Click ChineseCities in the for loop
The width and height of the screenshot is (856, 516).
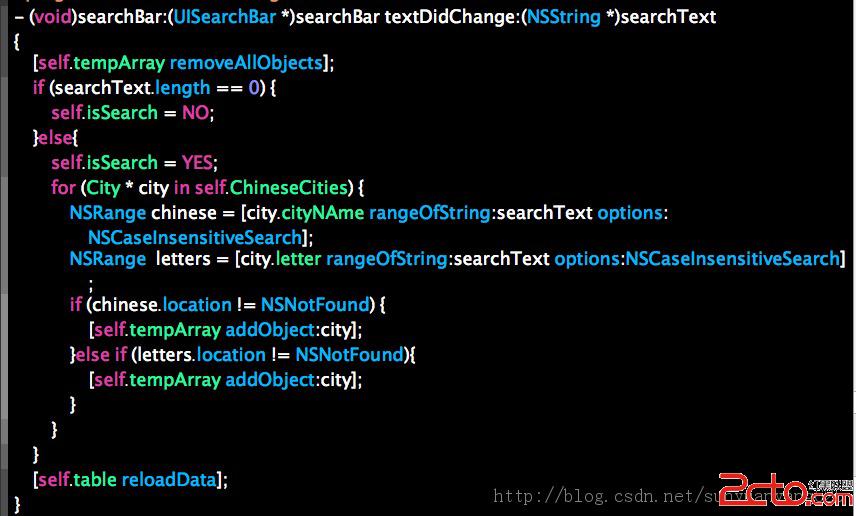pyautogui.click(x=292, y=188)
